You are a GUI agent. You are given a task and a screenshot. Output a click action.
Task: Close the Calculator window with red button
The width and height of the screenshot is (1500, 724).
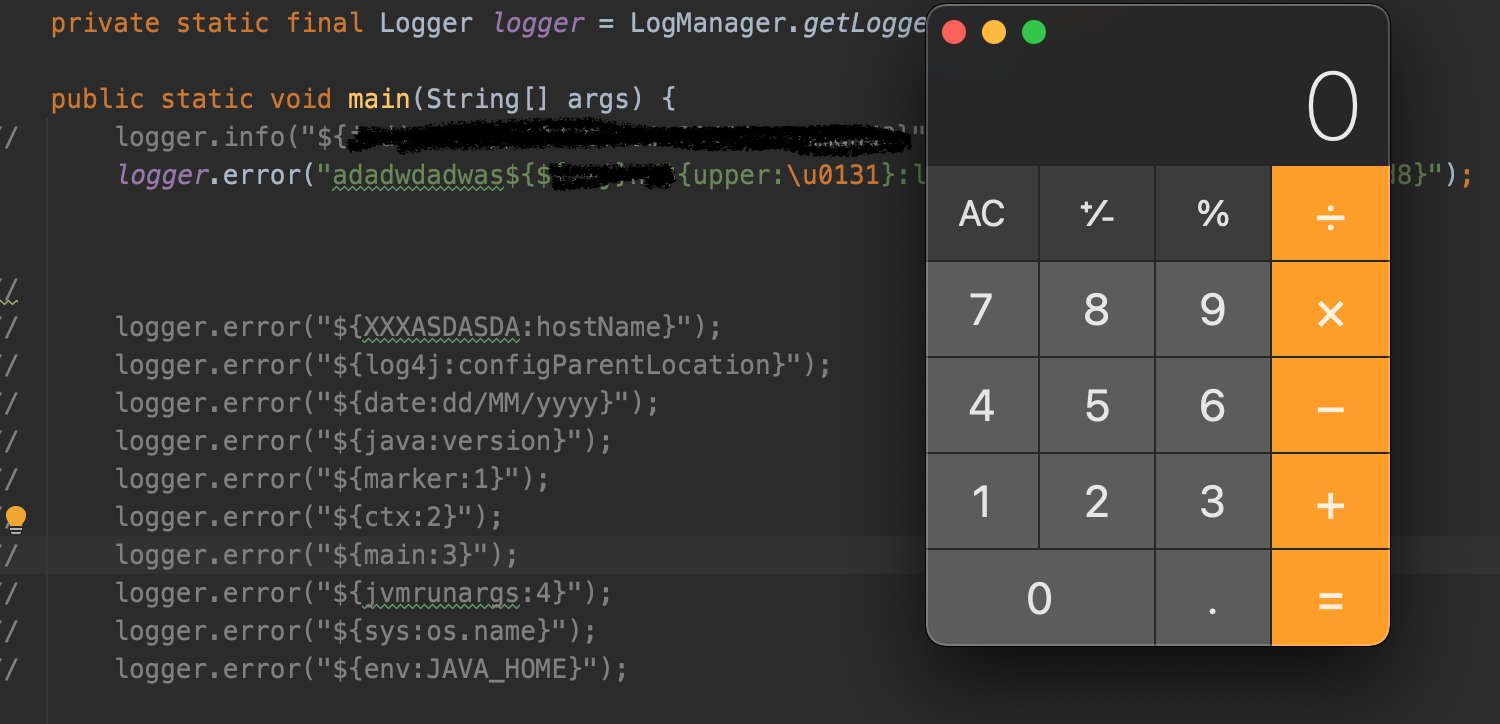point(954,32)
